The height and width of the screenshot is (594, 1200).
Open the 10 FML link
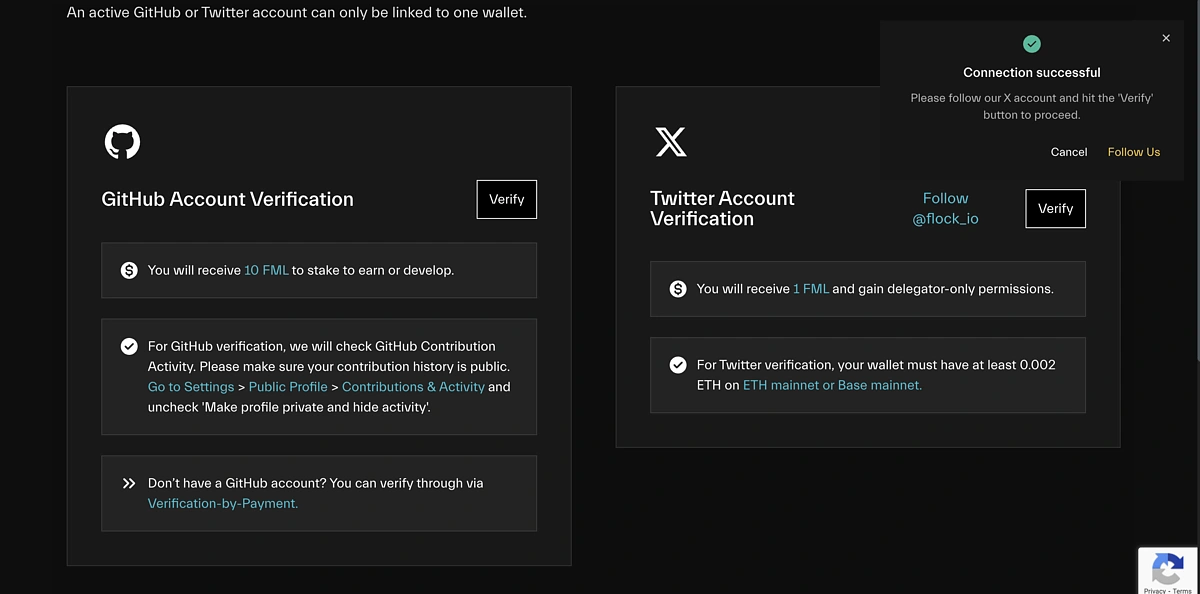pyautogui.click(x=266, y=270)
